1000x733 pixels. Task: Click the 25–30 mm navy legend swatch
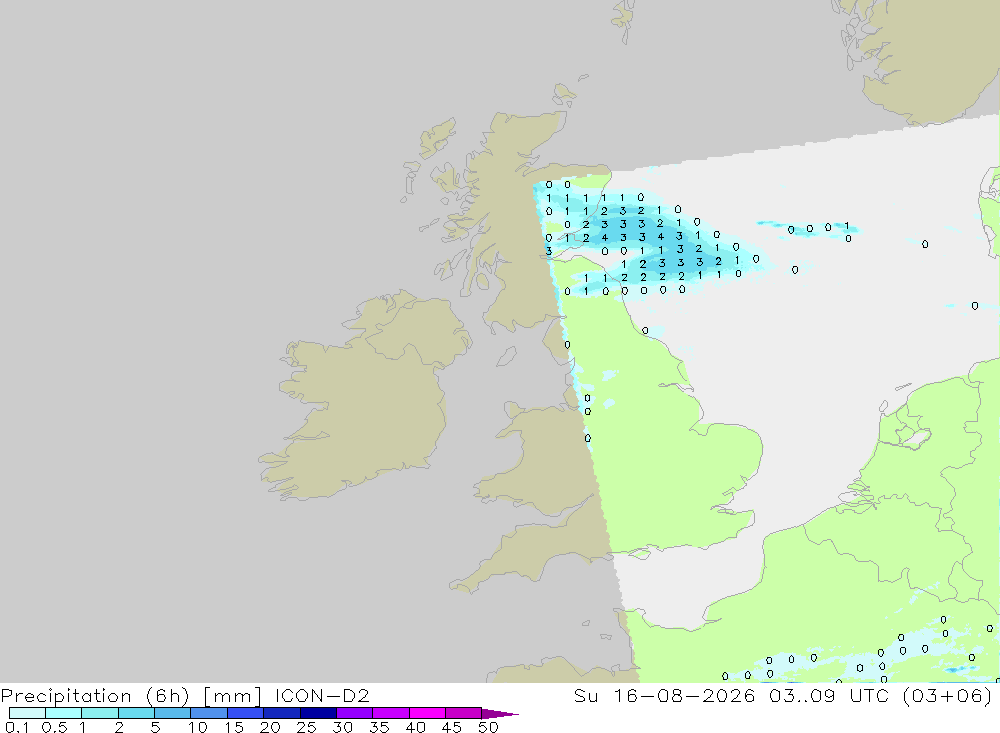[x=318, y=713]
